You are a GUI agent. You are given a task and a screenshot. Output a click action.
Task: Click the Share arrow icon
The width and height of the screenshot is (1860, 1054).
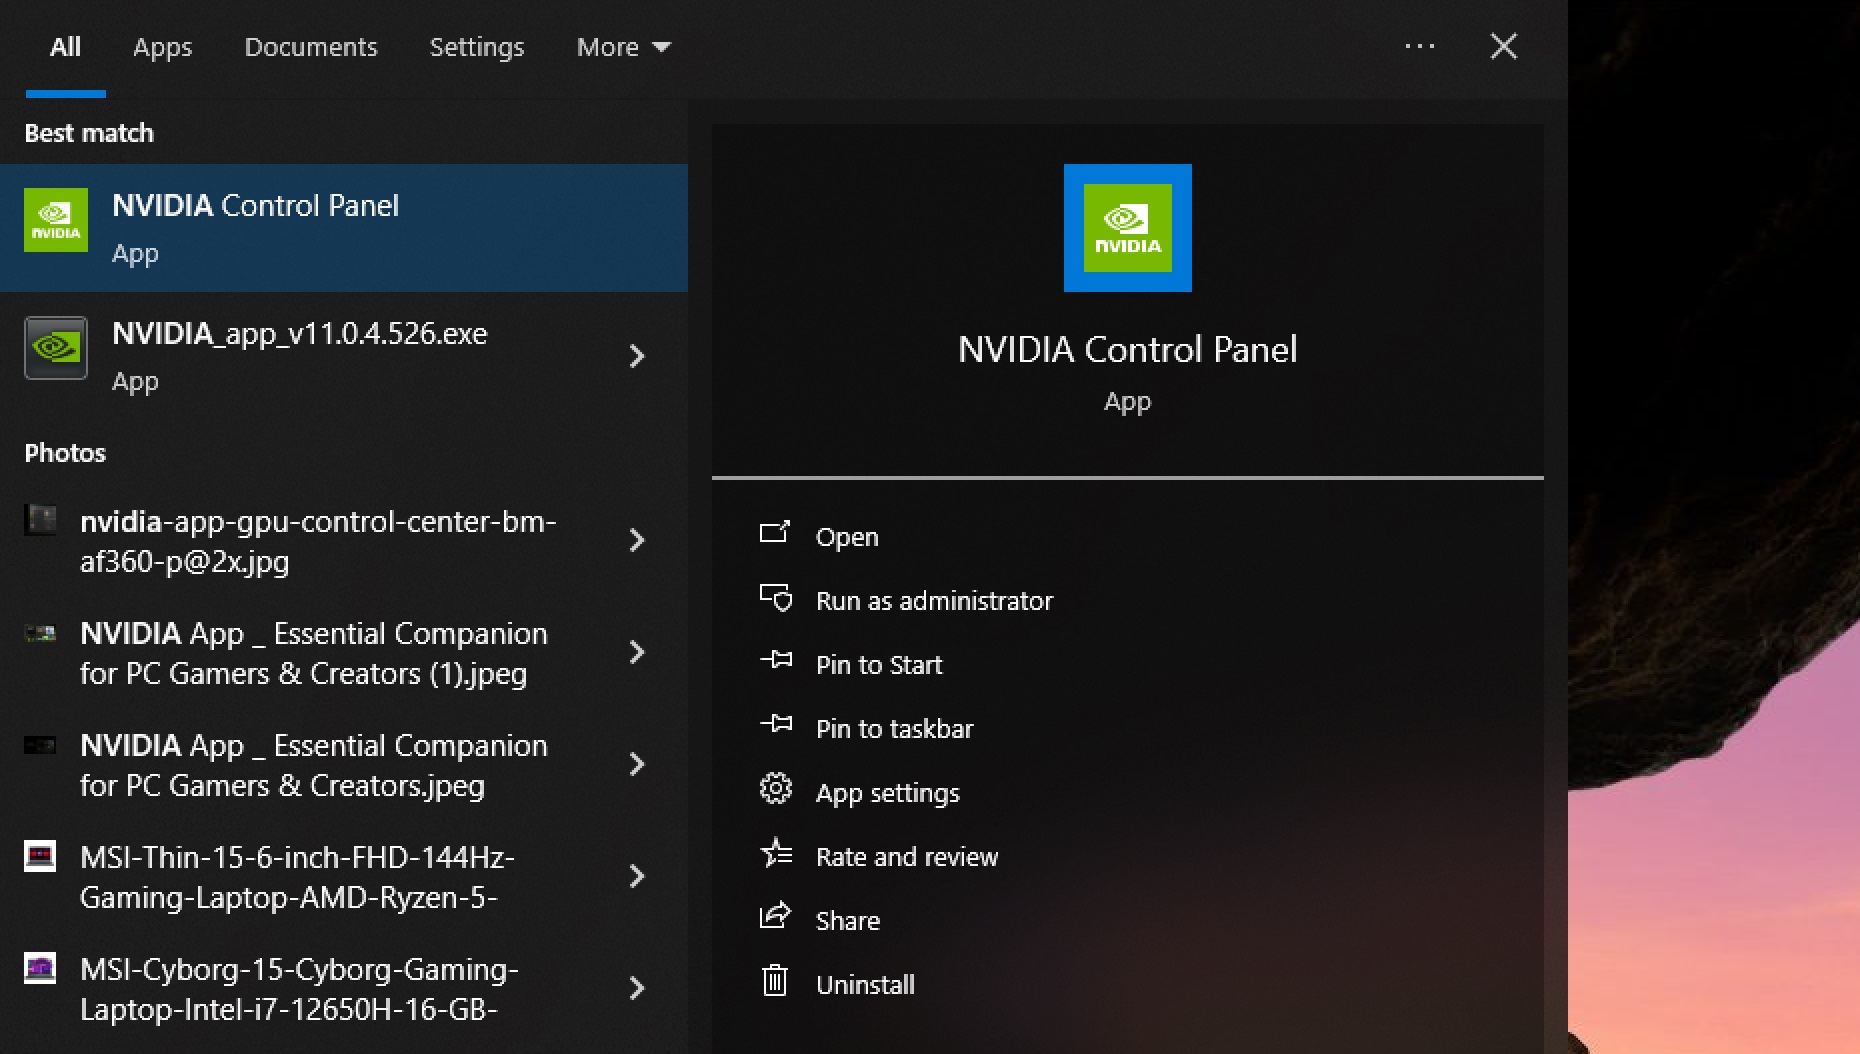pyautogui.click(x=775, y=917)
